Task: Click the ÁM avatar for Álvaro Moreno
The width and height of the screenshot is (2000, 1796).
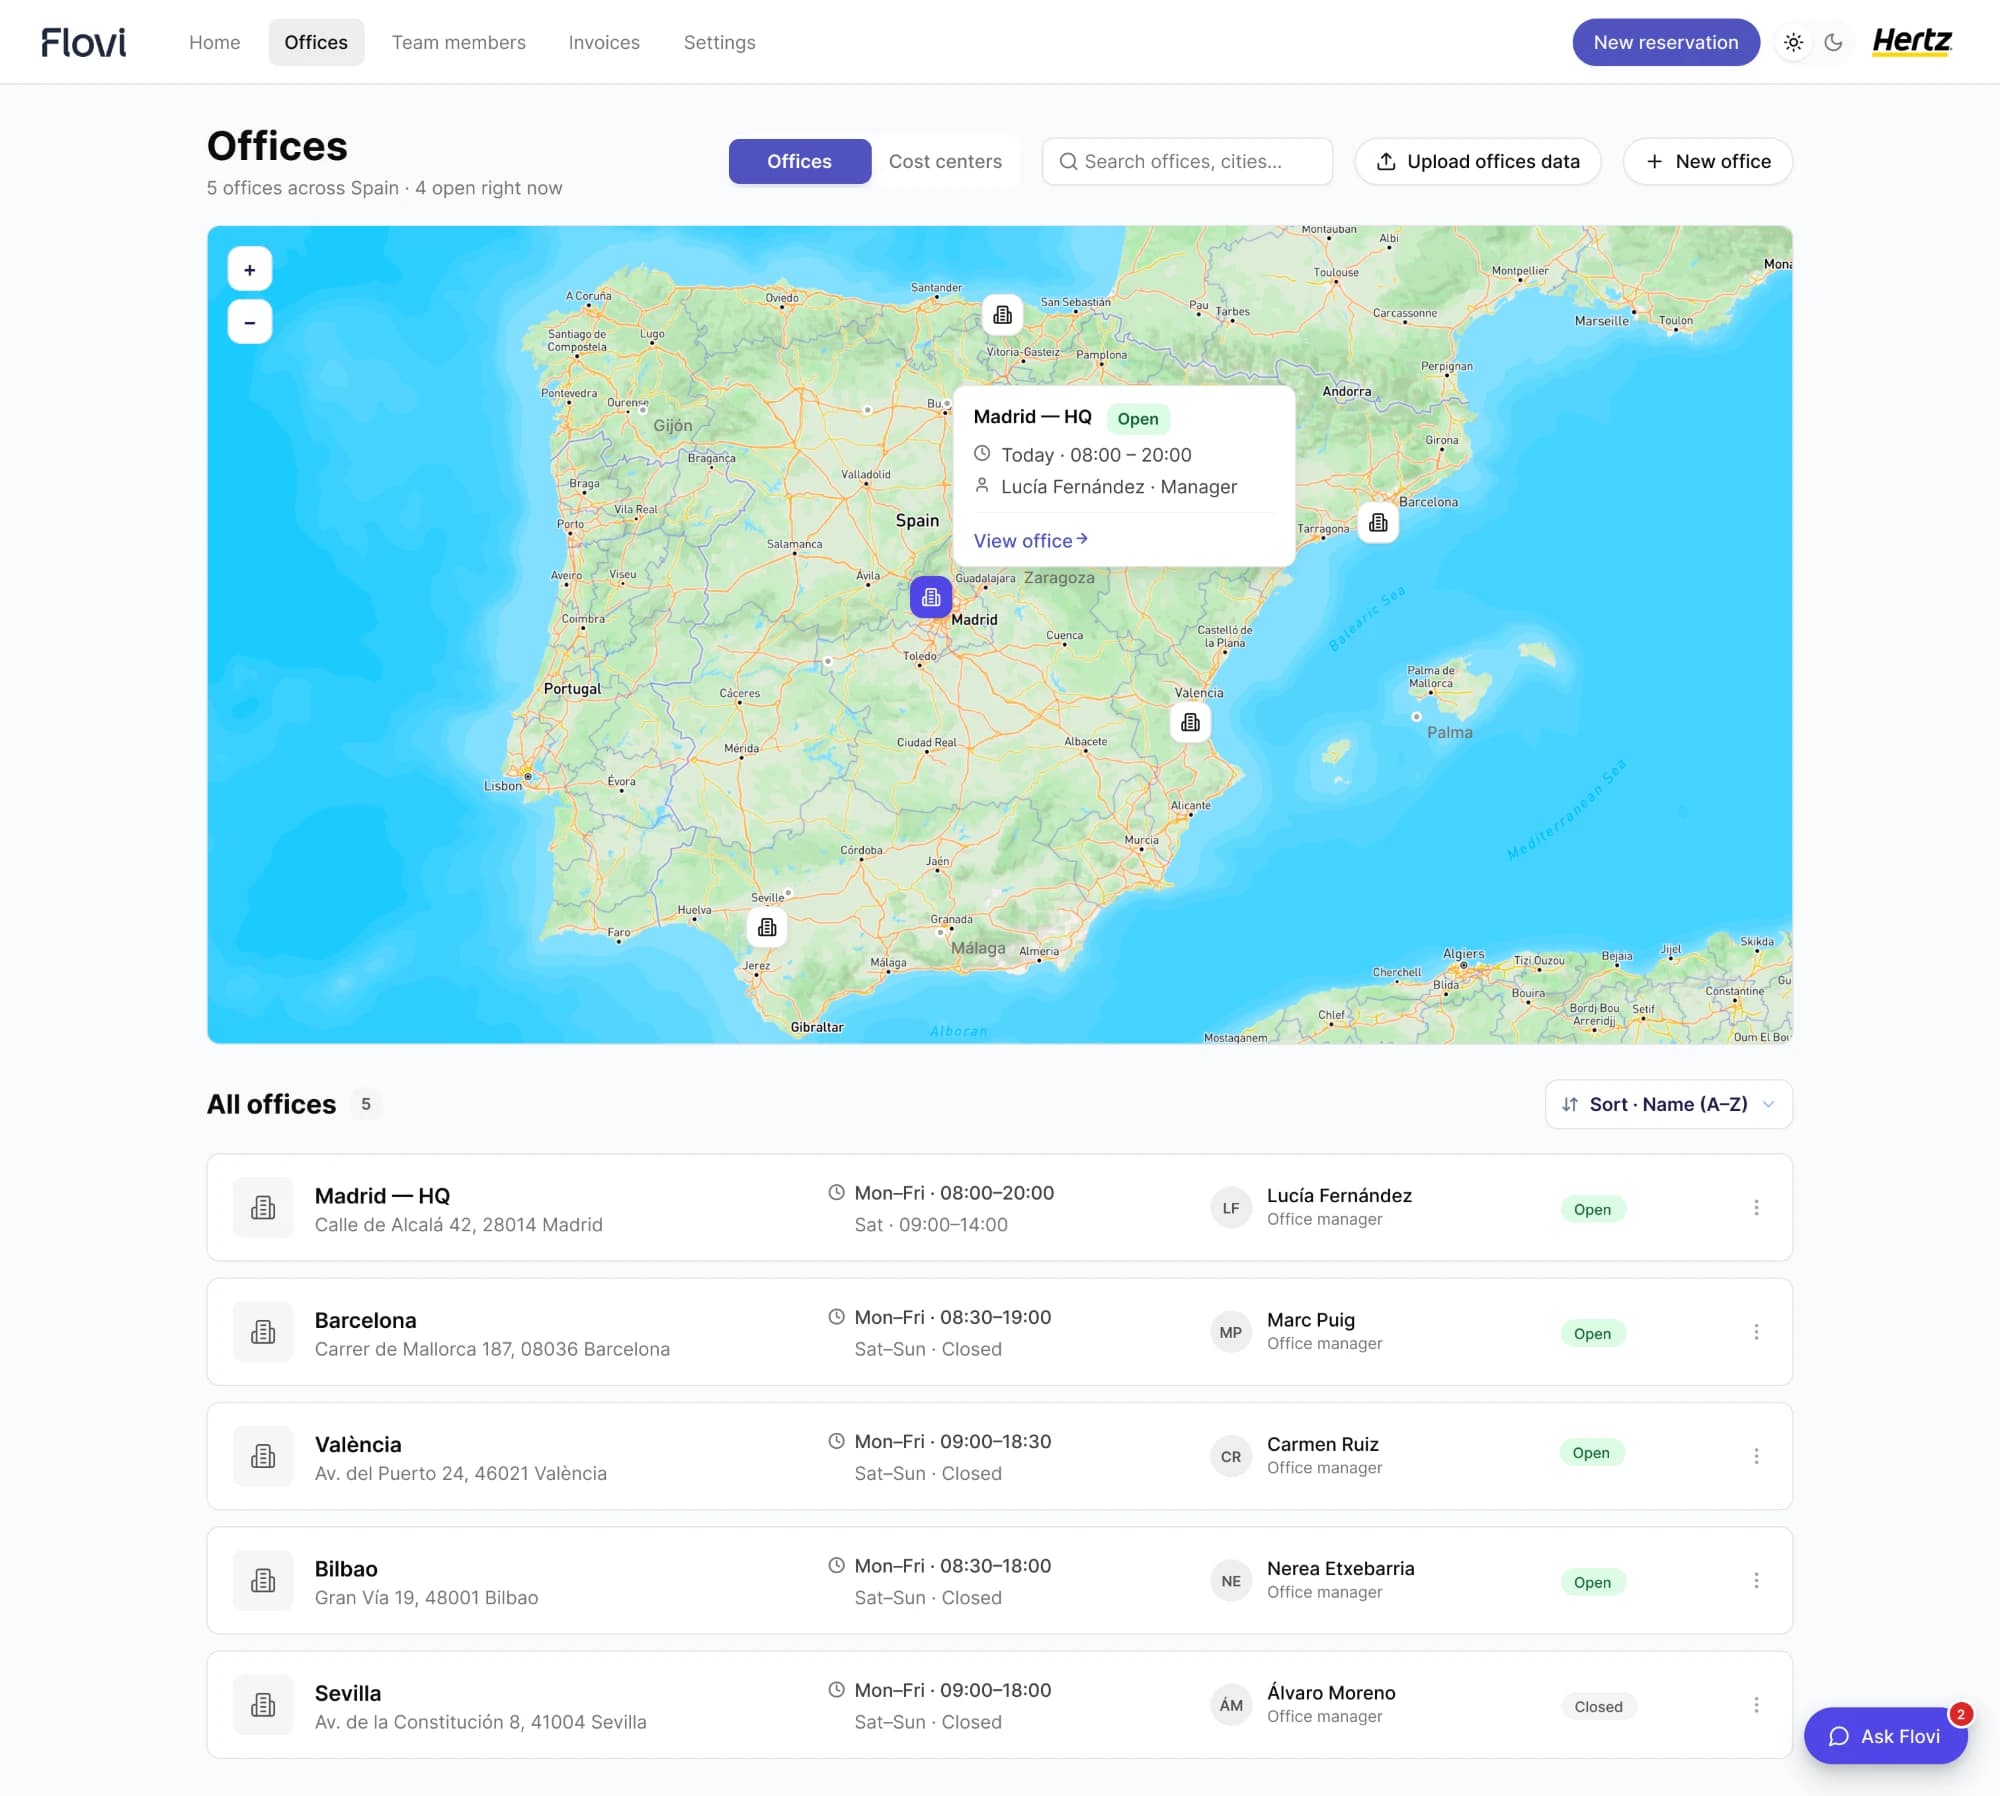Action: click(x=1231, y=1705)
